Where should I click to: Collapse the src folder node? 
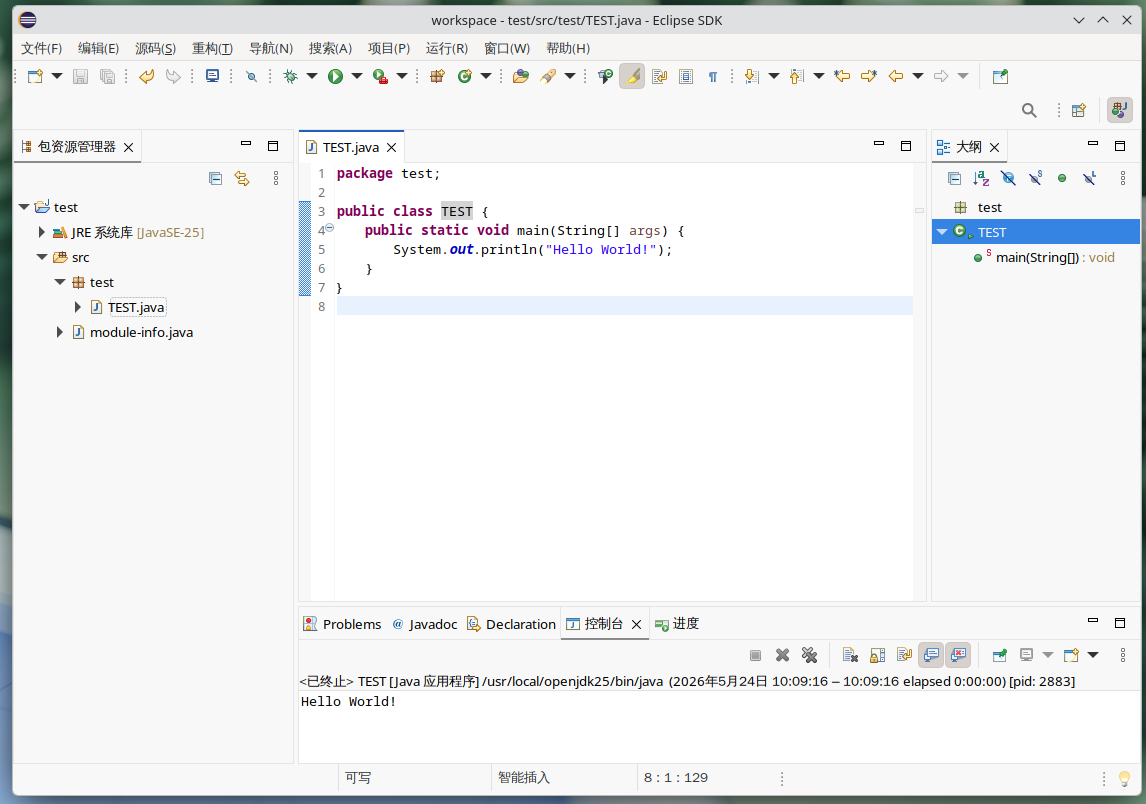[42, 257]
